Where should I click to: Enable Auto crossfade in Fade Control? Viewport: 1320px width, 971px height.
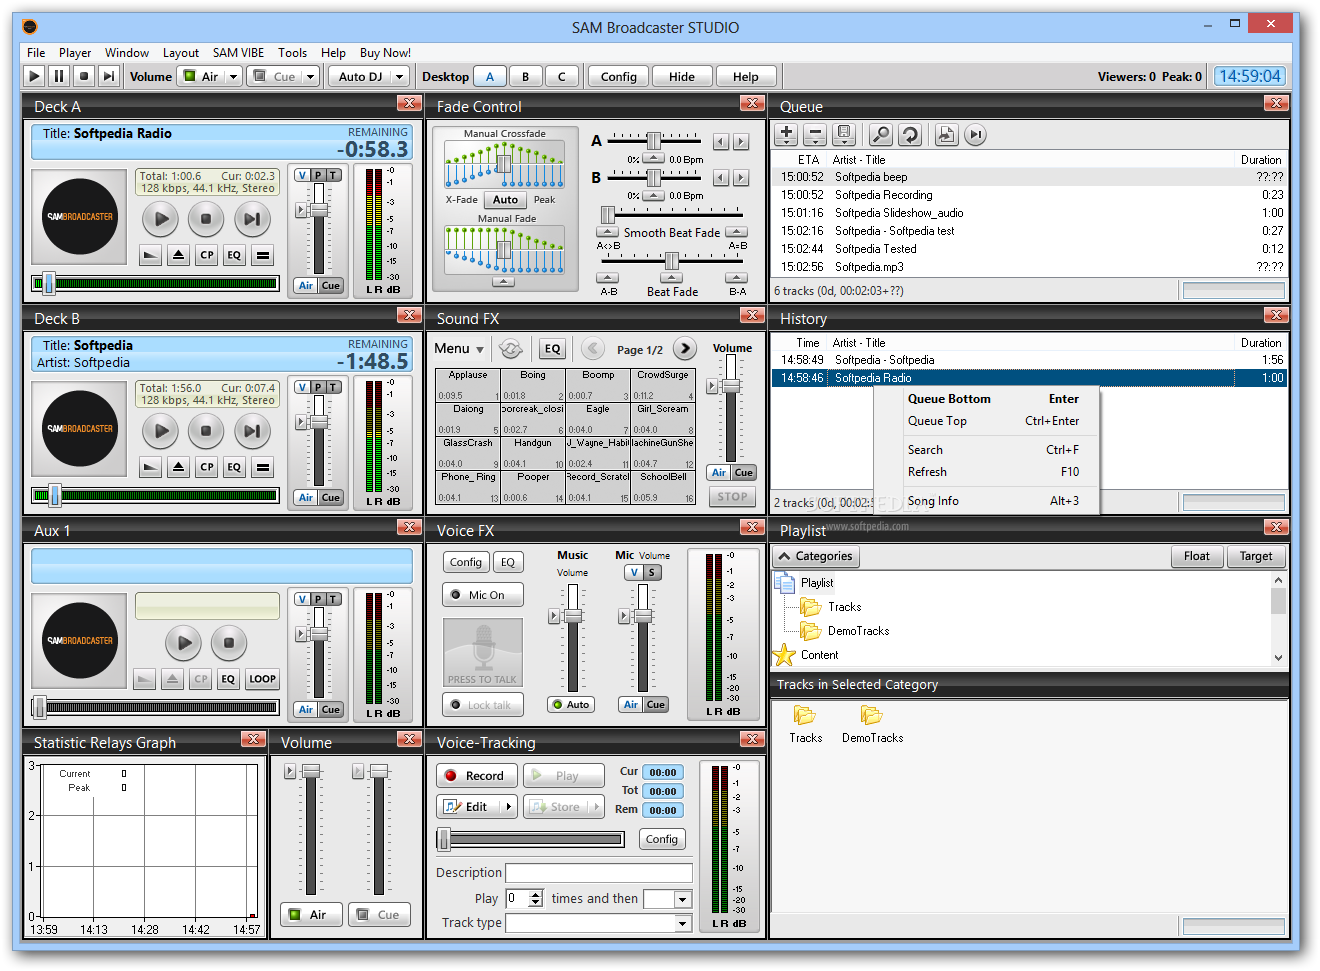click(x=505, y=200)
